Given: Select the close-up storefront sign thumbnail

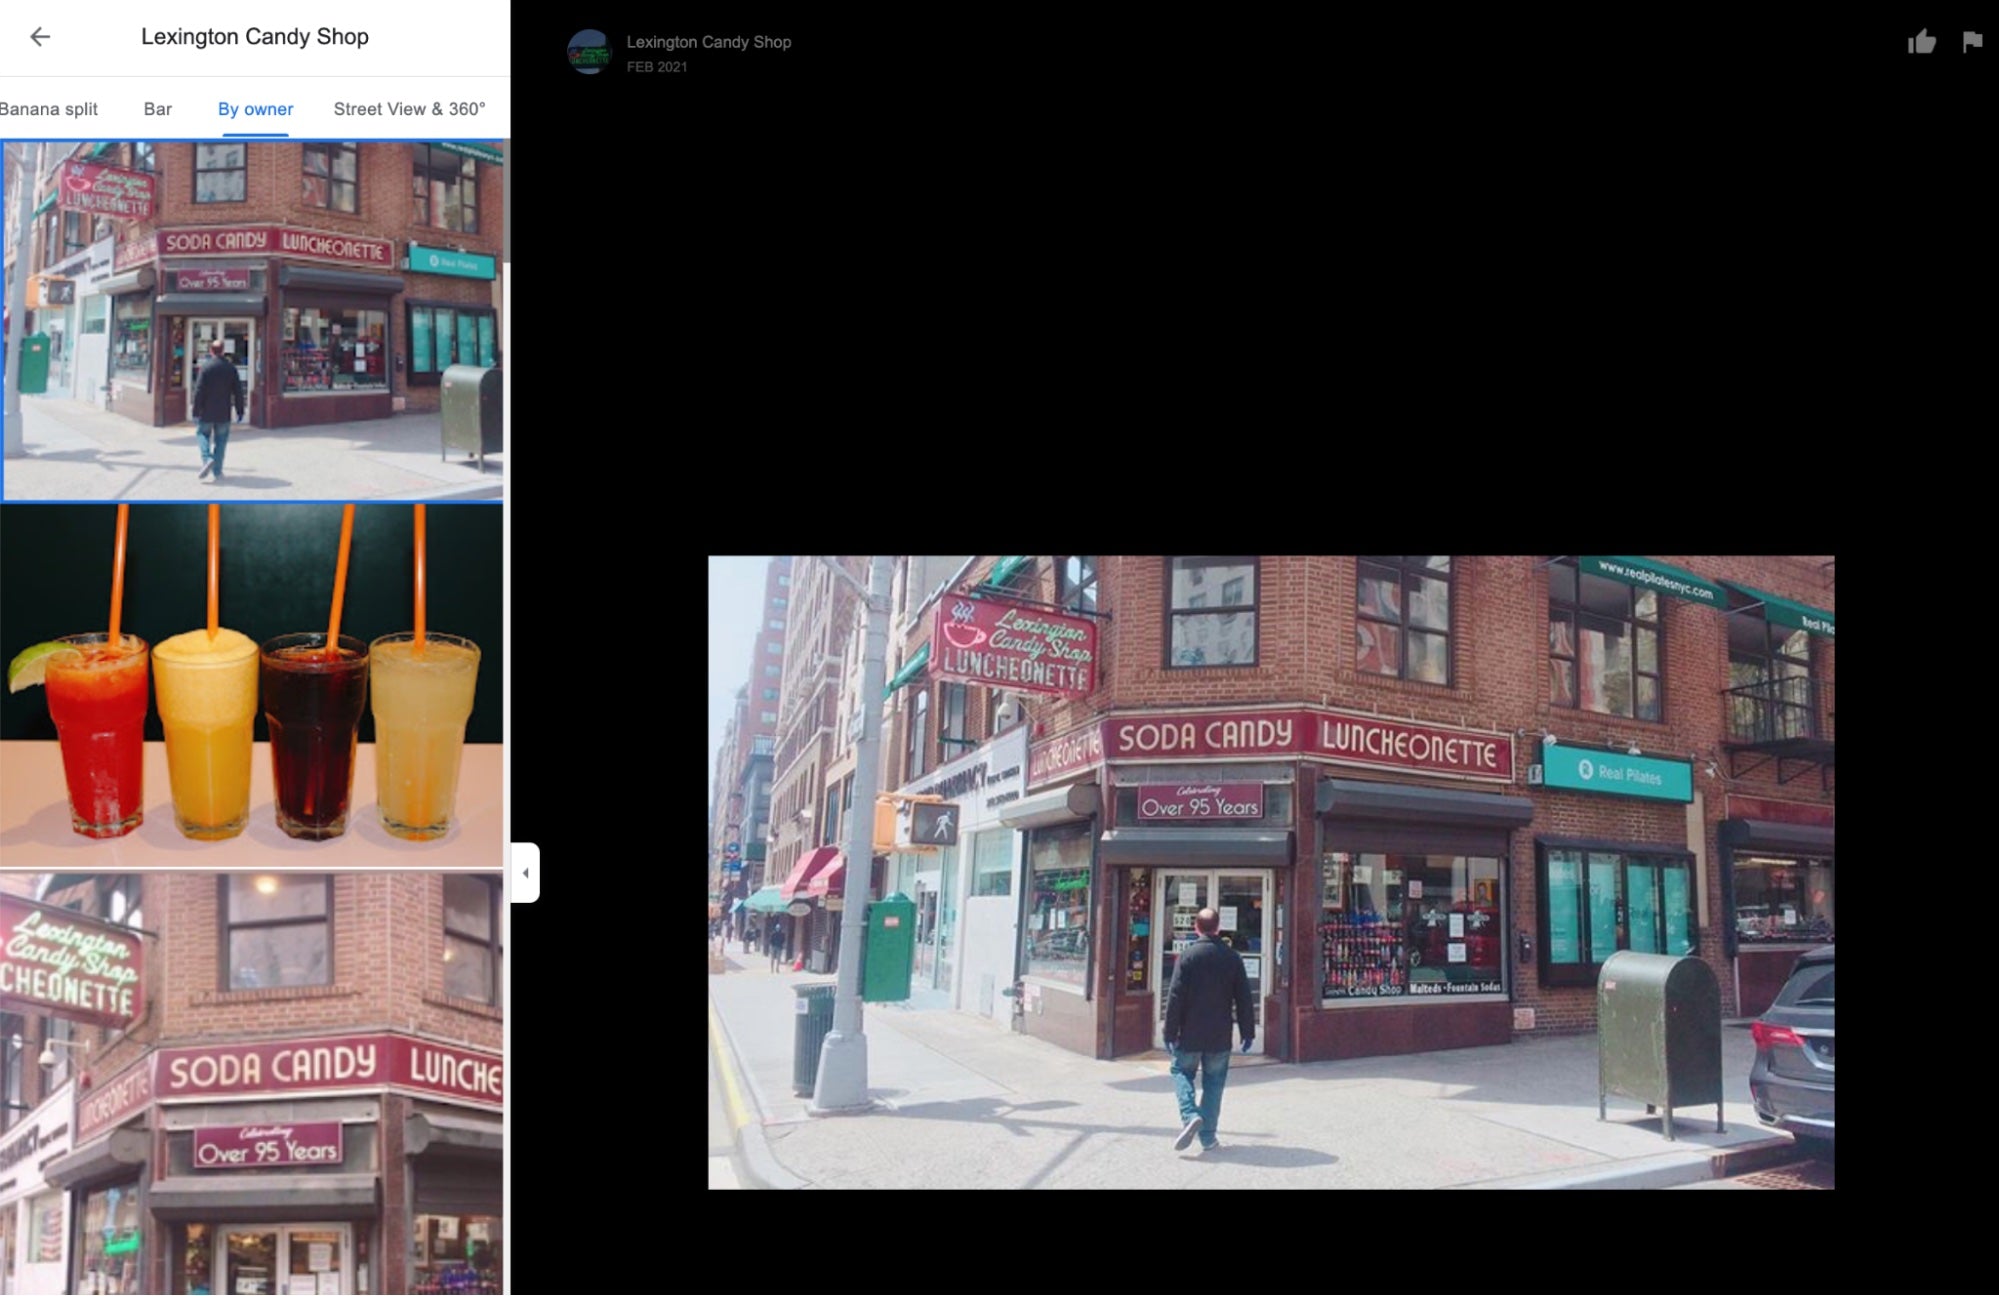Looking at the screenshot, I should (252, 1083).
